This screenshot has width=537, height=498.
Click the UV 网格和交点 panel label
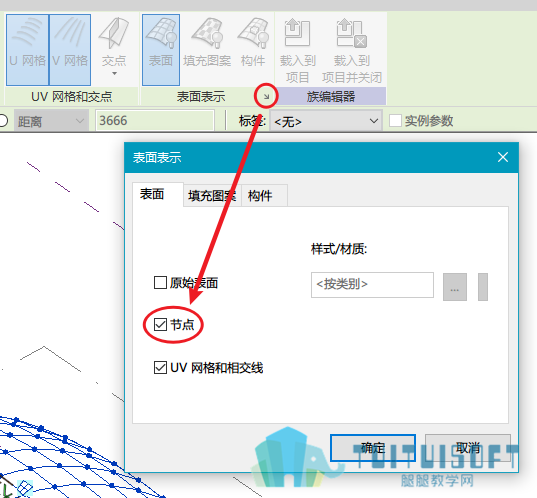(x=72, y=97)
